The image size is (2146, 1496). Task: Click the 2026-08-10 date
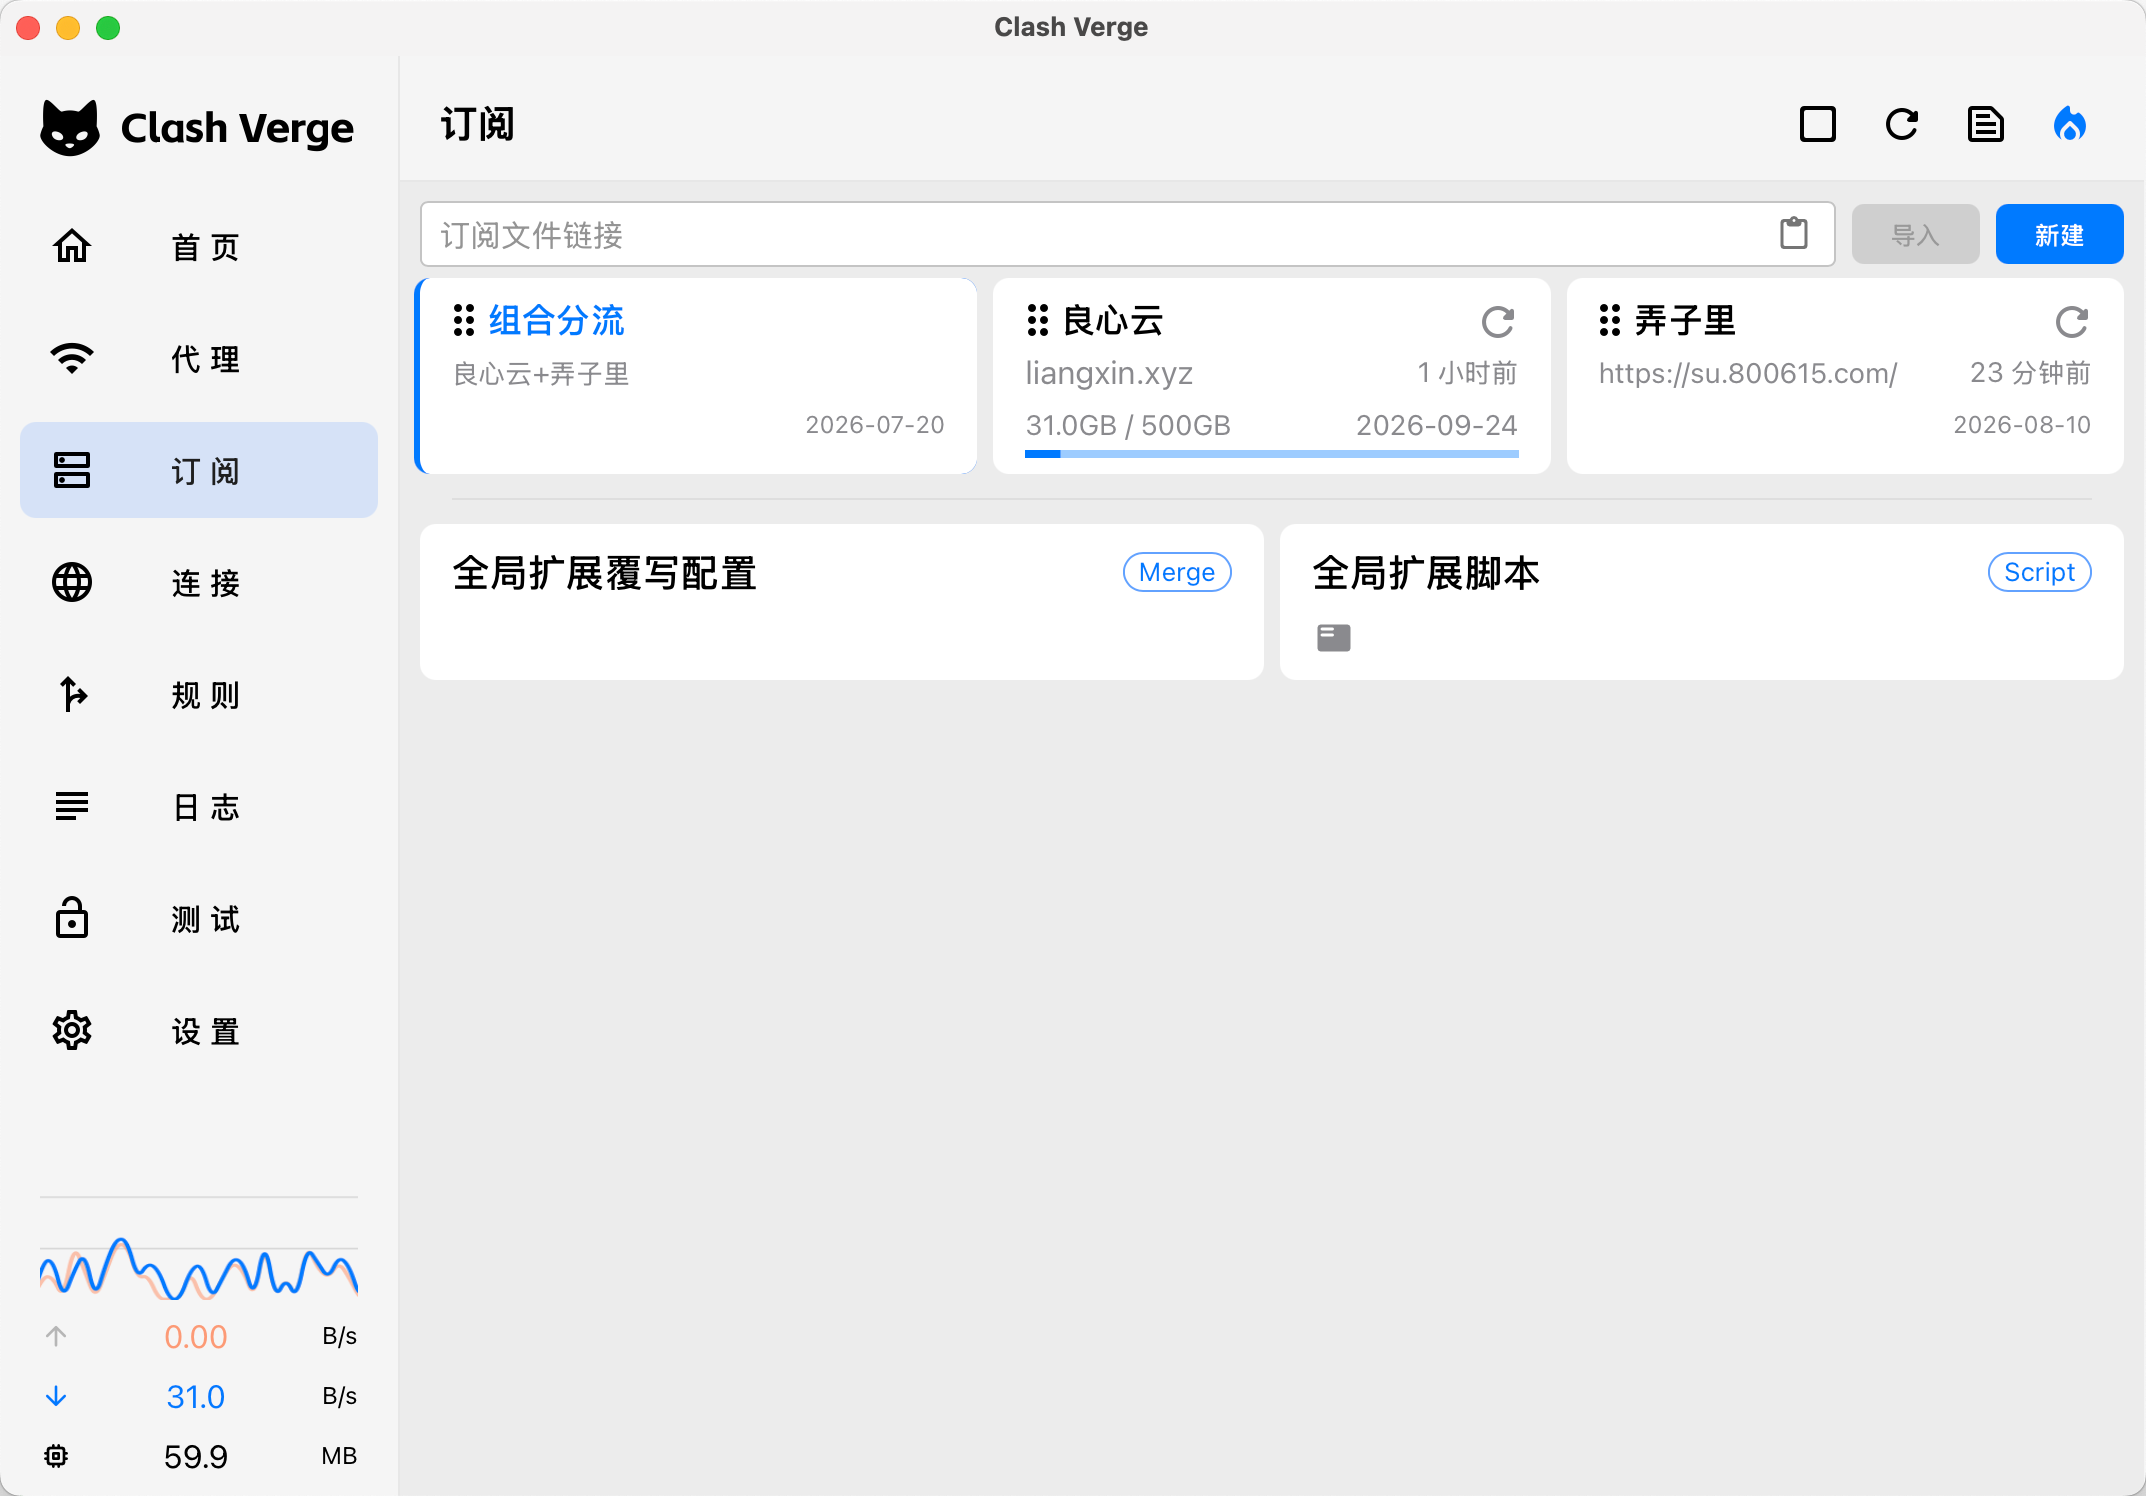click(2022, 425)
